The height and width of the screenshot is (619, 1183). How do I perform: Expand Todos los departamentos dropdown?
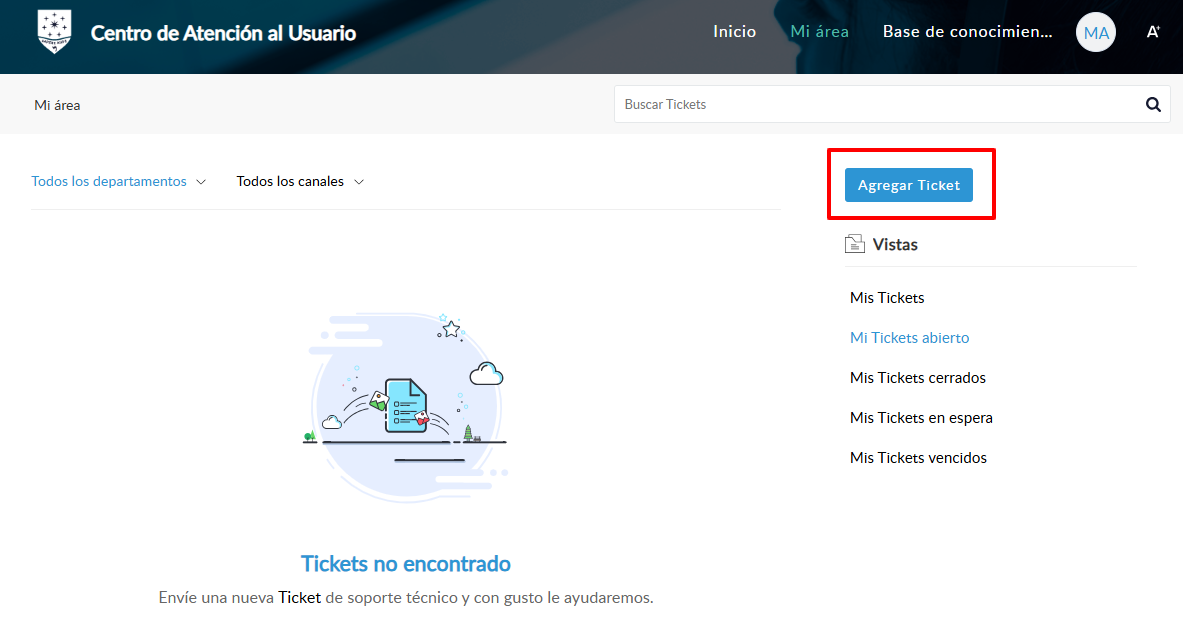point(118,182)
